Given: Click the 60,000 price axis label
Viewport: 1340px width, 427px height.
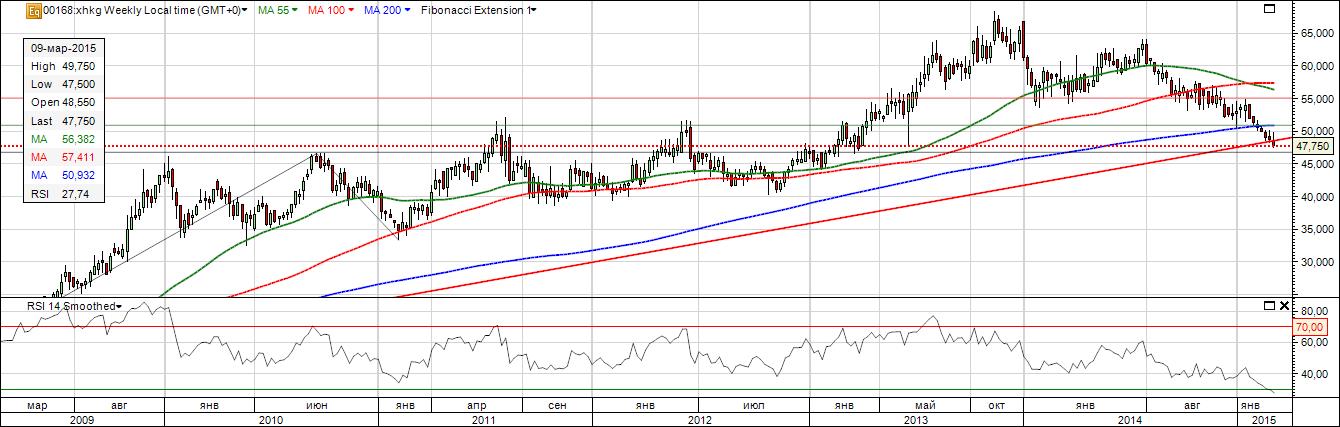Looking at the screenshot, I should [1316, 66].
